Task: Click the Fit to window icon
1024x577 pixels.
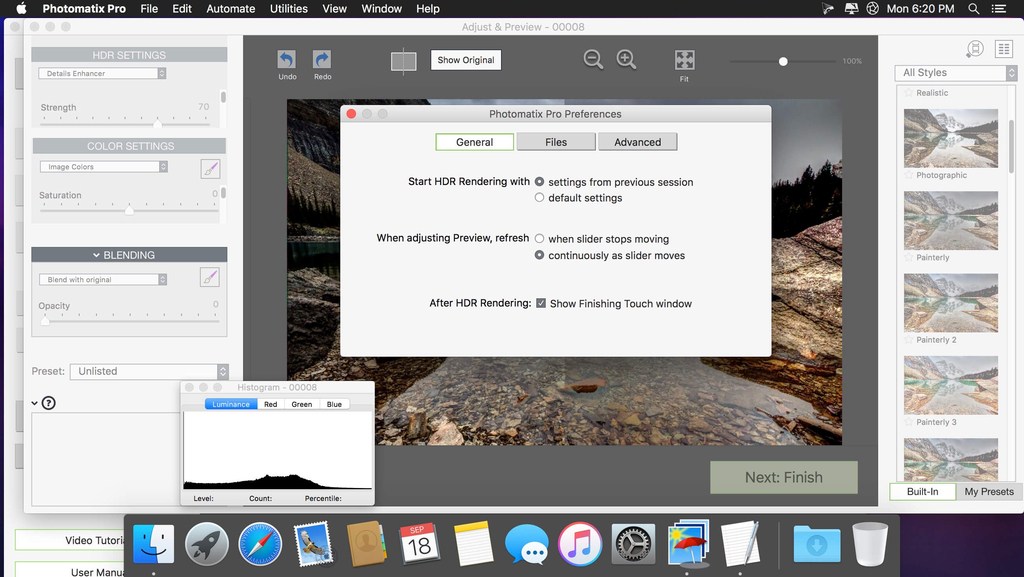Action: click(684, 60)
